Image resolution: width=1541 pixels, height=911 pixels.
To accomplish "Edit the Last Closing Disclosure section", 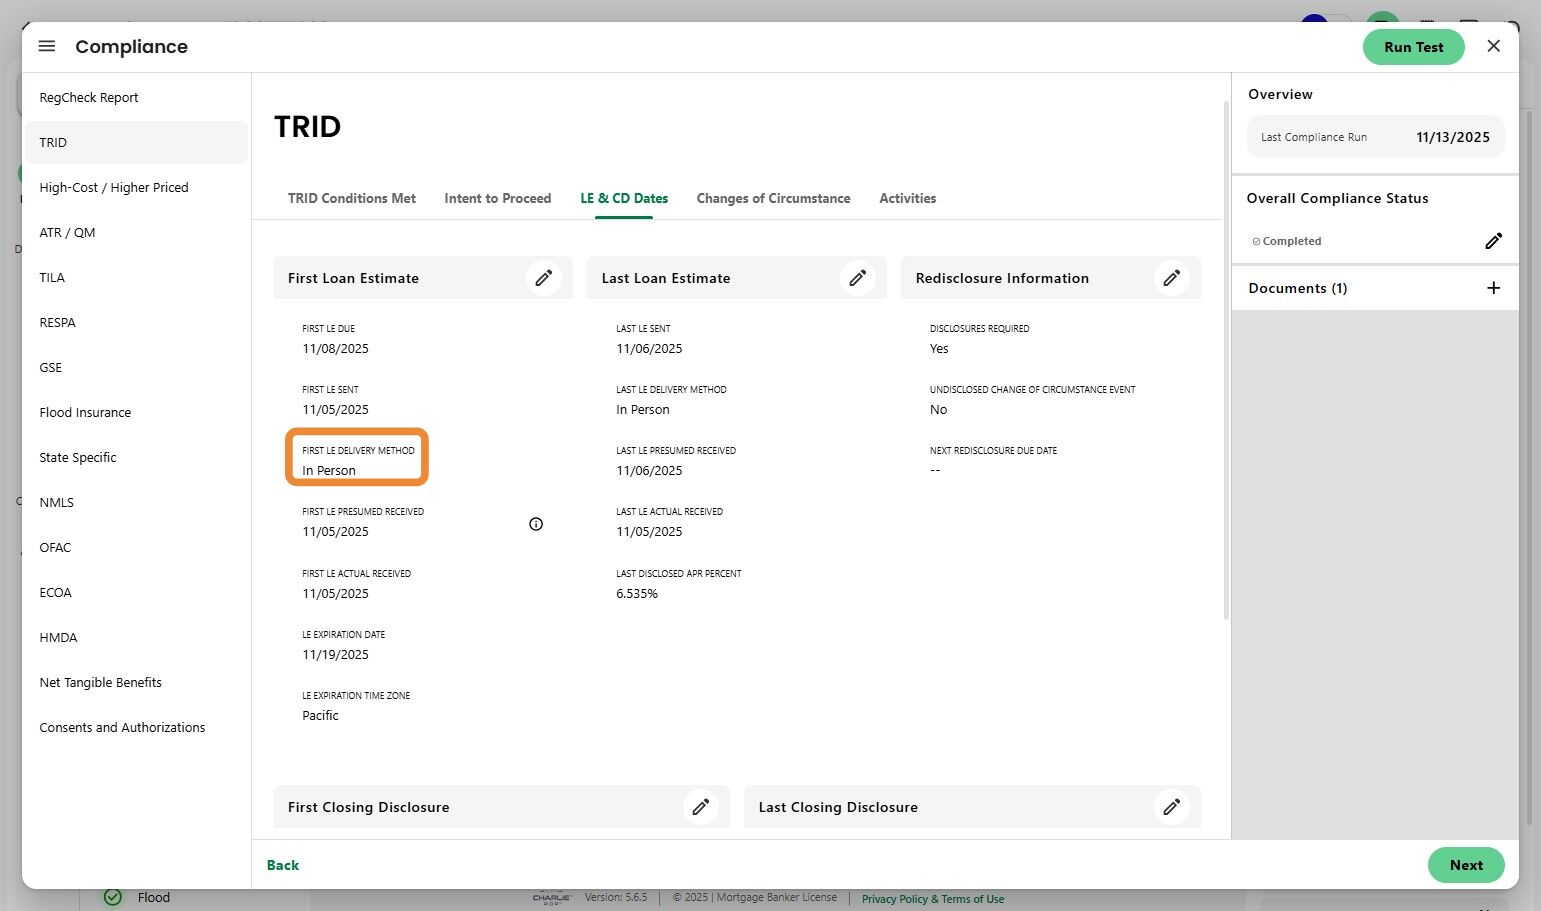I will click(x=1171, y=807).
